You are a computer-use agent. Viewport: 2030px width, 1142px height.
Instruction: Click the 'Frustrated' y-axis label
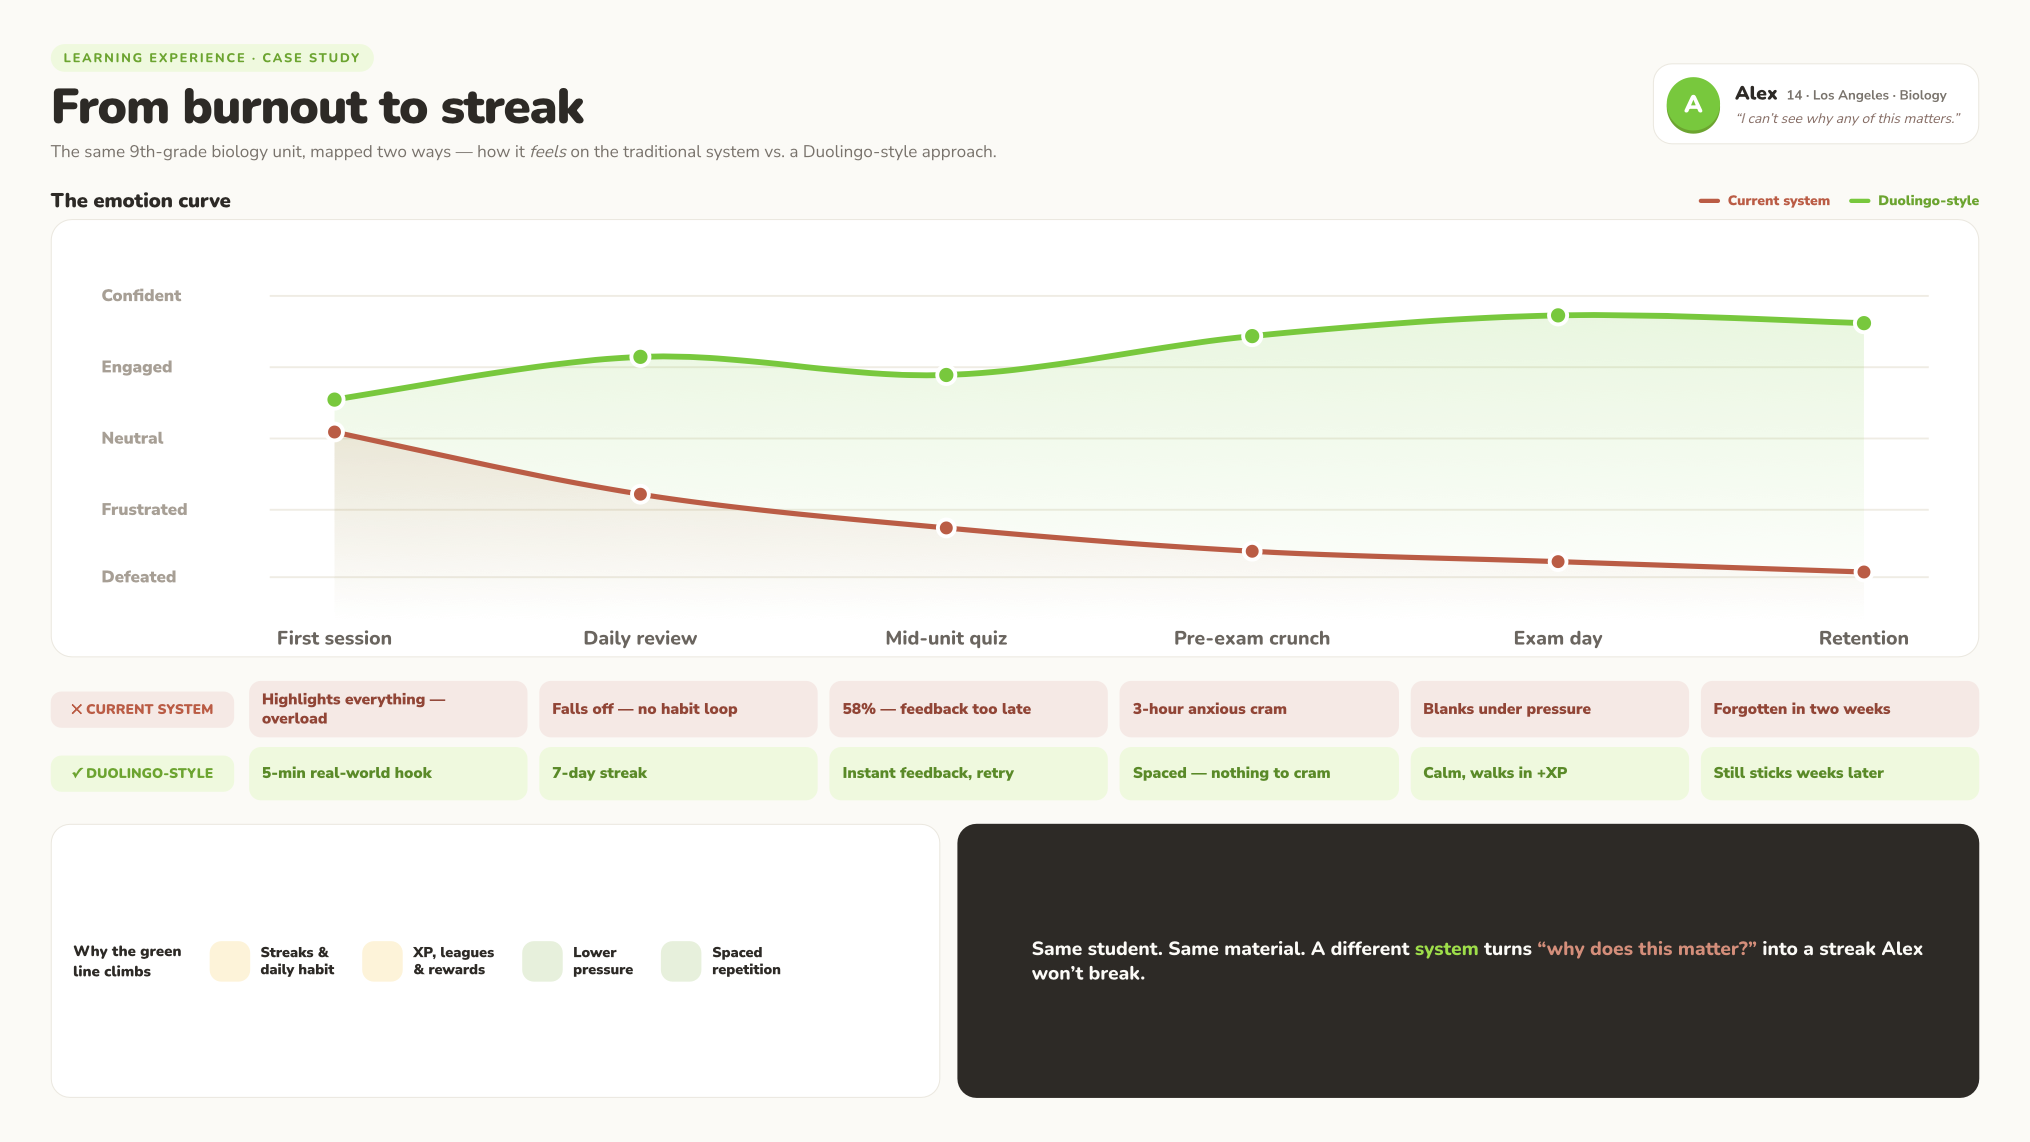point(144,509)
